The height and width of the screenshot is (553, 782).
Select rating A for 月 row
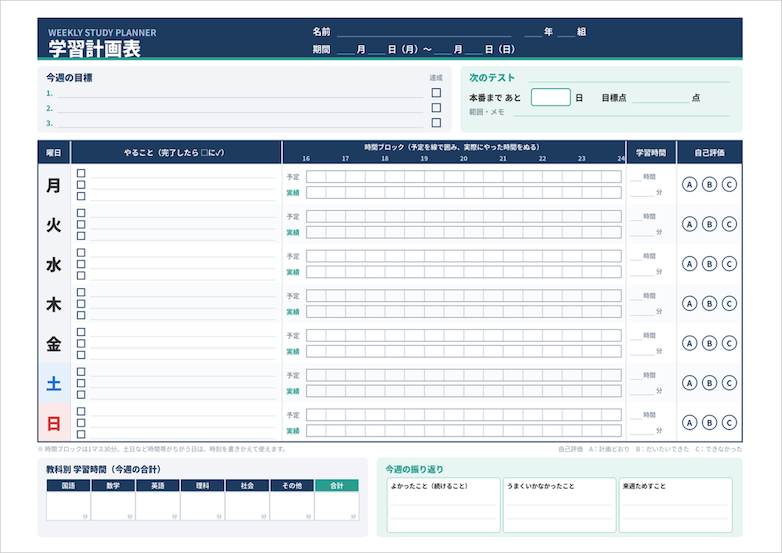(689, 184)
